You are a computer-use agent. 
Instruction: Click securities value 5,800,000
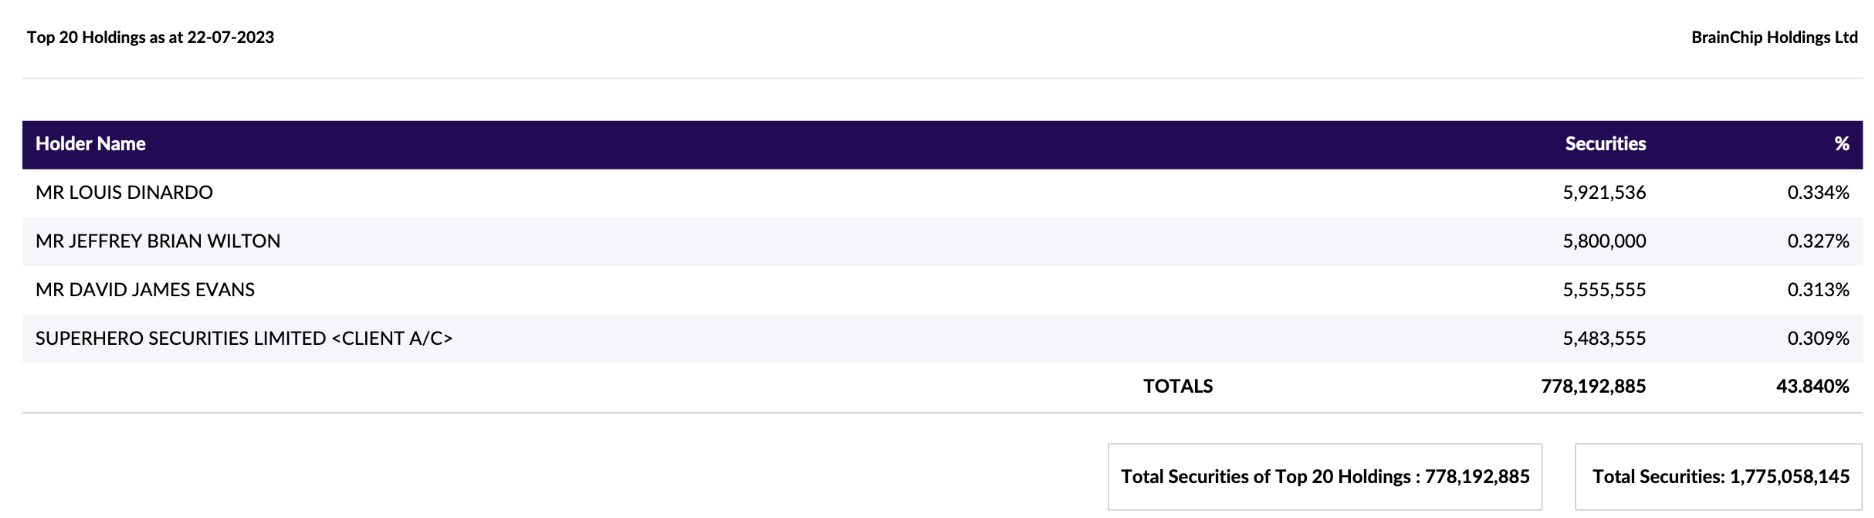click(x=1604, y=241)
